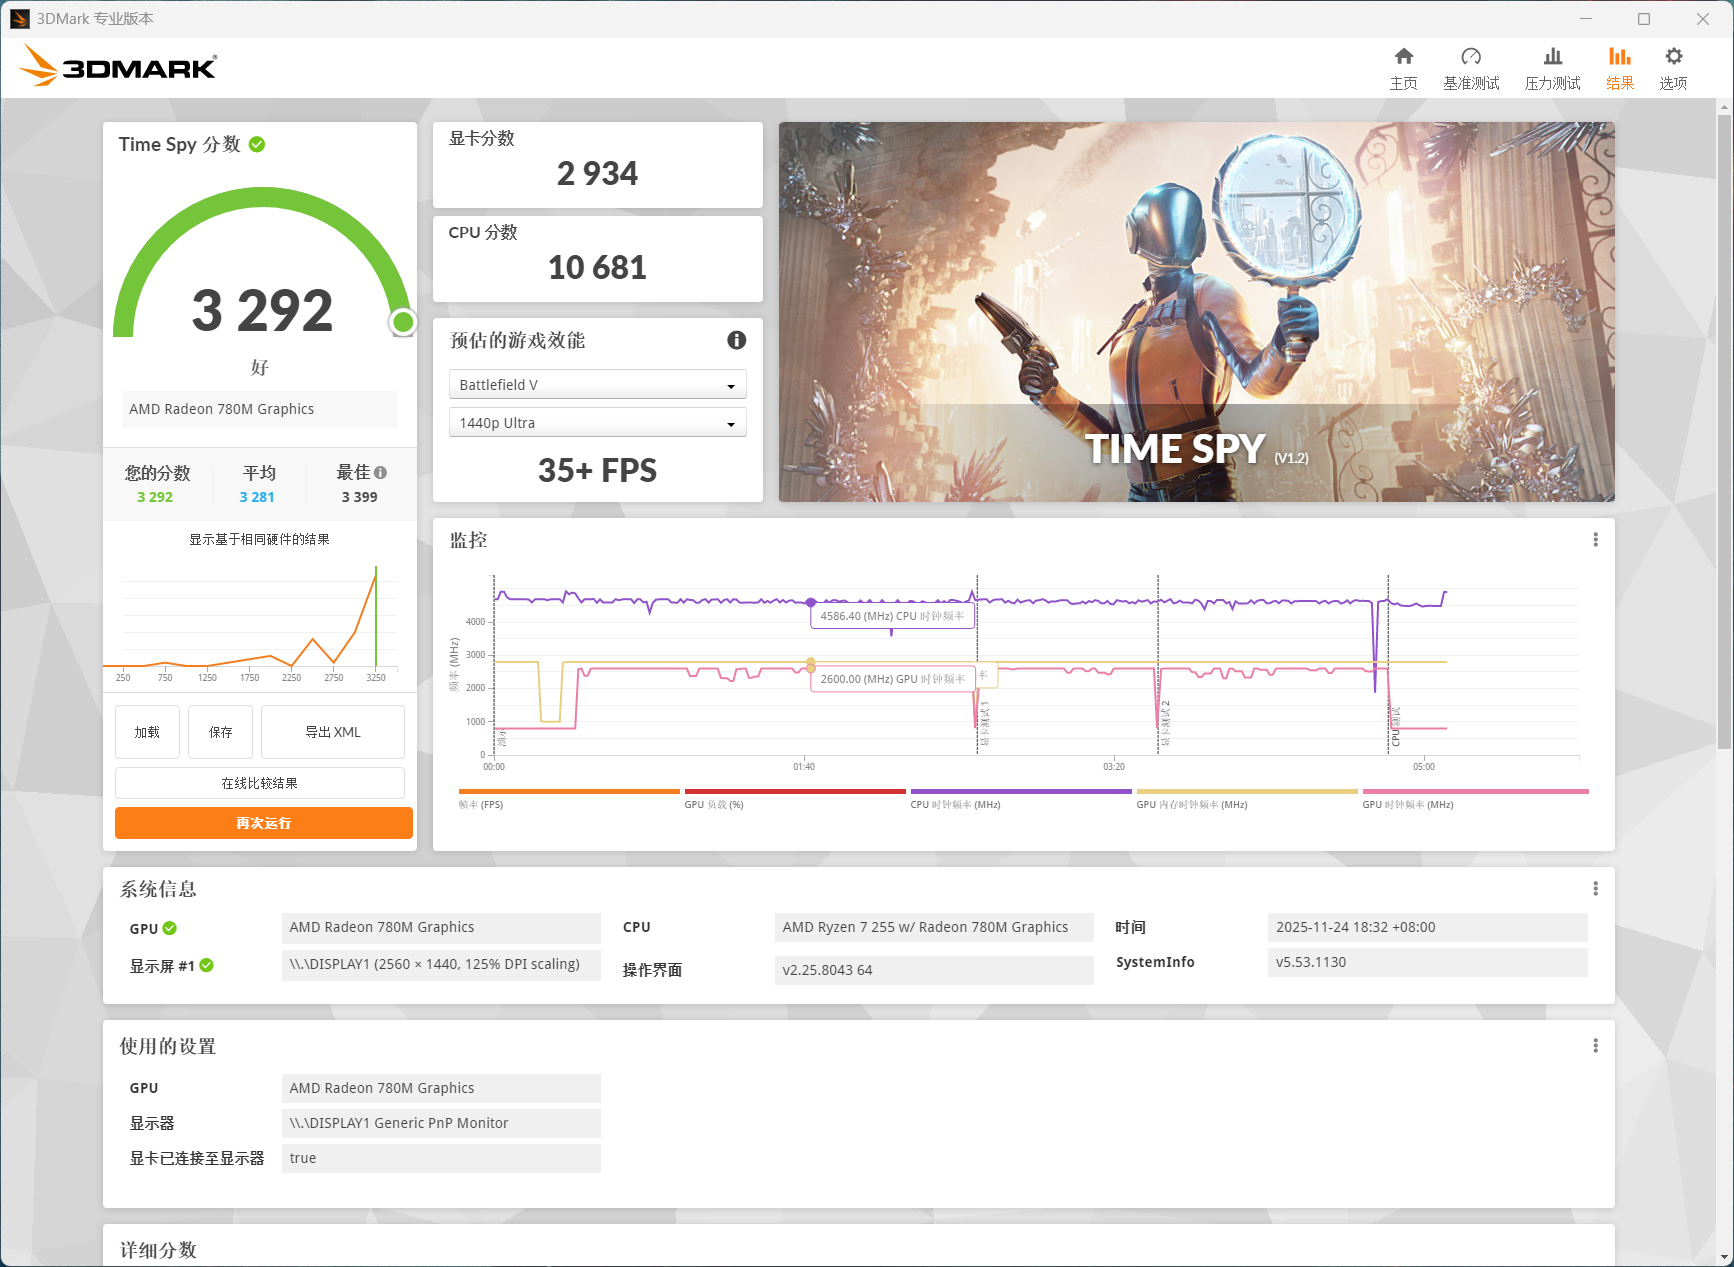The width and height of the screenshot is (1734, 1267).
Task: Toggle the 帧率 (FPS) orange legend
Action: (569, 799)
